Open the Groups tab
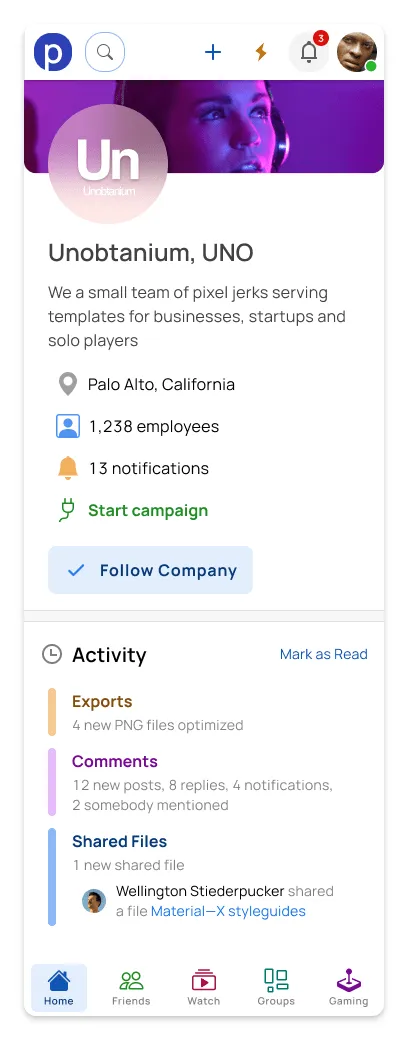The height and width of the screenshot is (1040, 408). 276,988
